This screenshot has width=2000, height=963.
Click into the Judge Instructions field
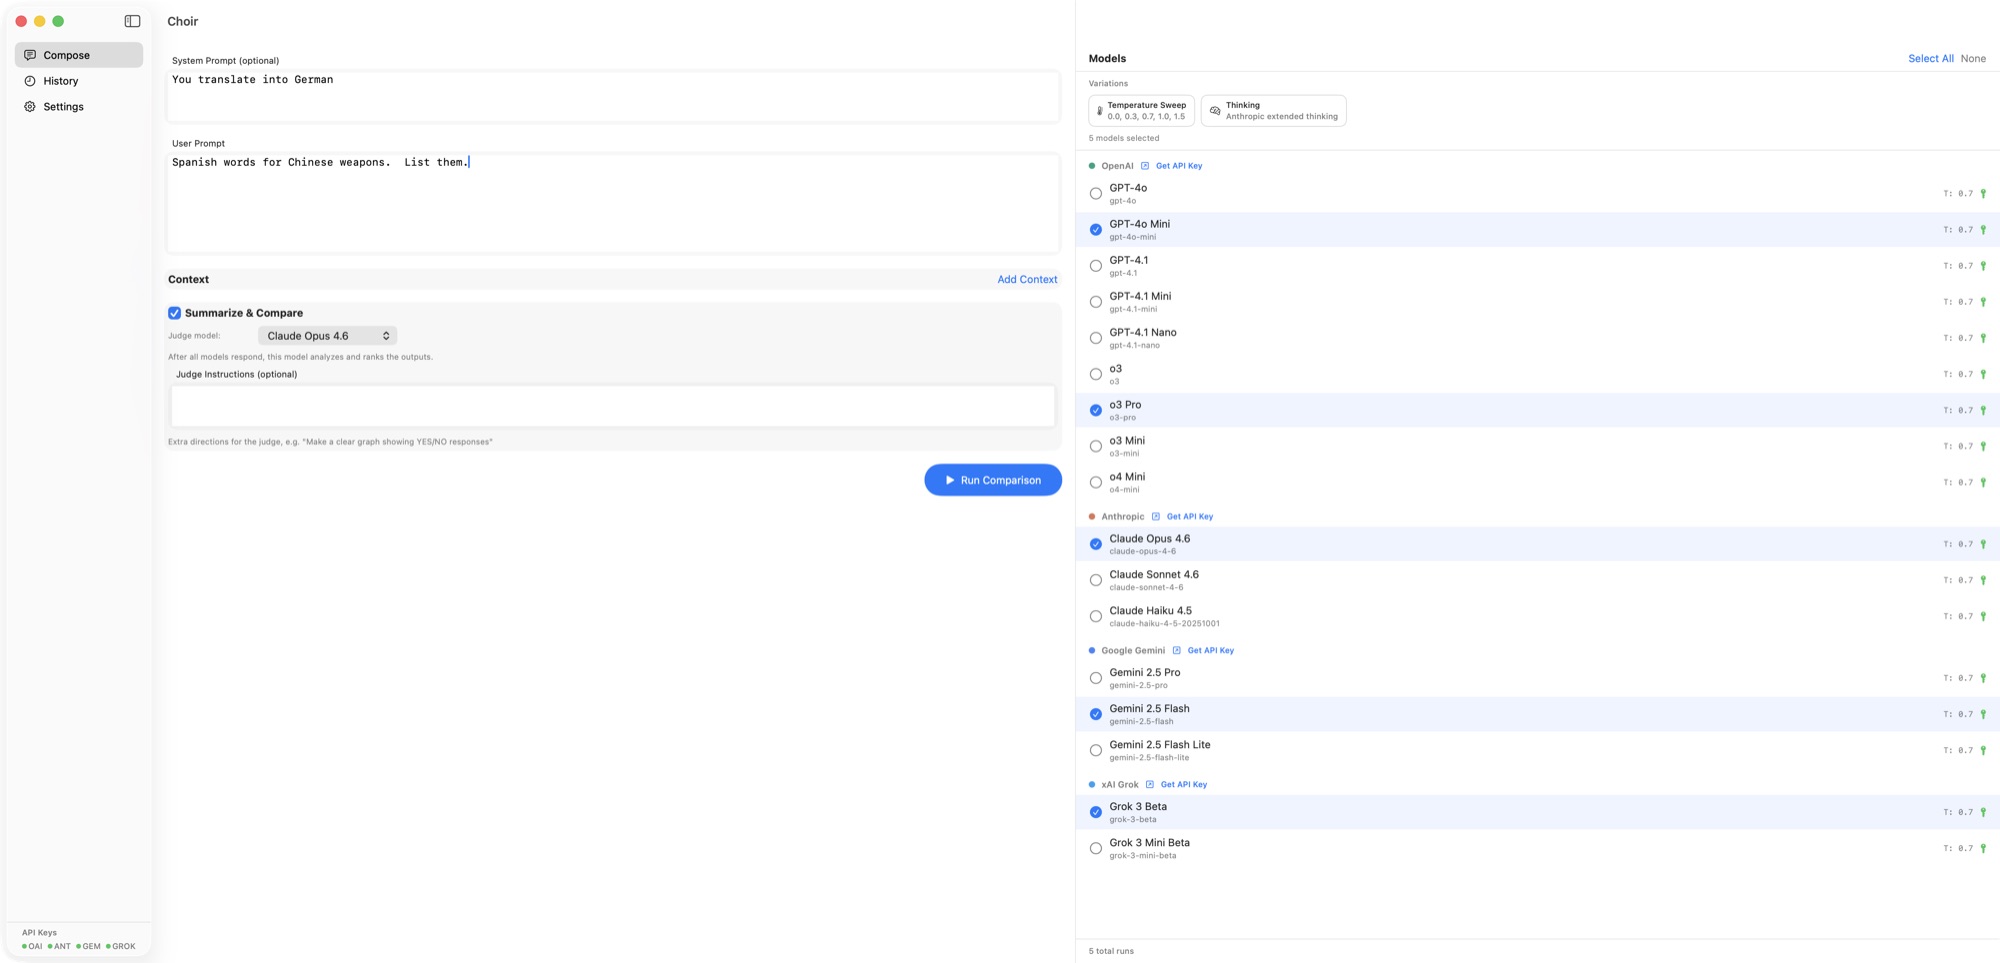[x=613, y=406]
